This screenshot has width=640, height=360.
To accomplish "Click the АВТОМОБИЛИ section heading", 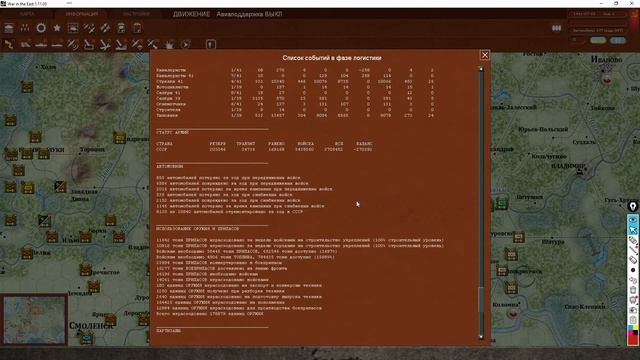I will (169, 166).
